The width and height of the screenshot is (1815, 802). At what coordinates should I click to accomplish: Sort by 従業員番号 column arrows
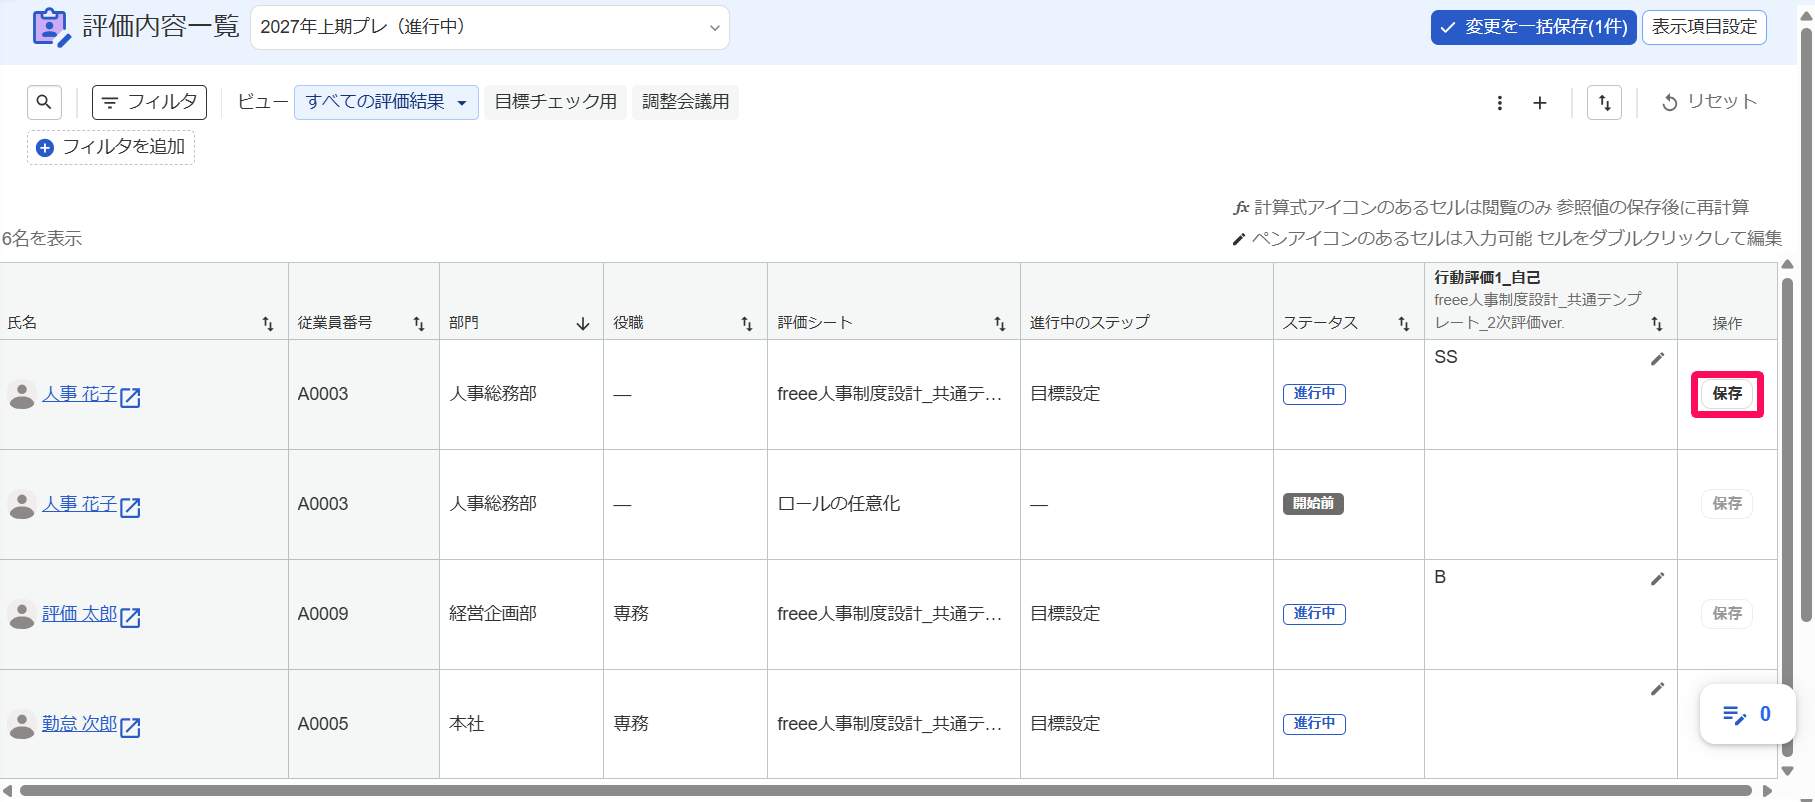click(419, 323)
